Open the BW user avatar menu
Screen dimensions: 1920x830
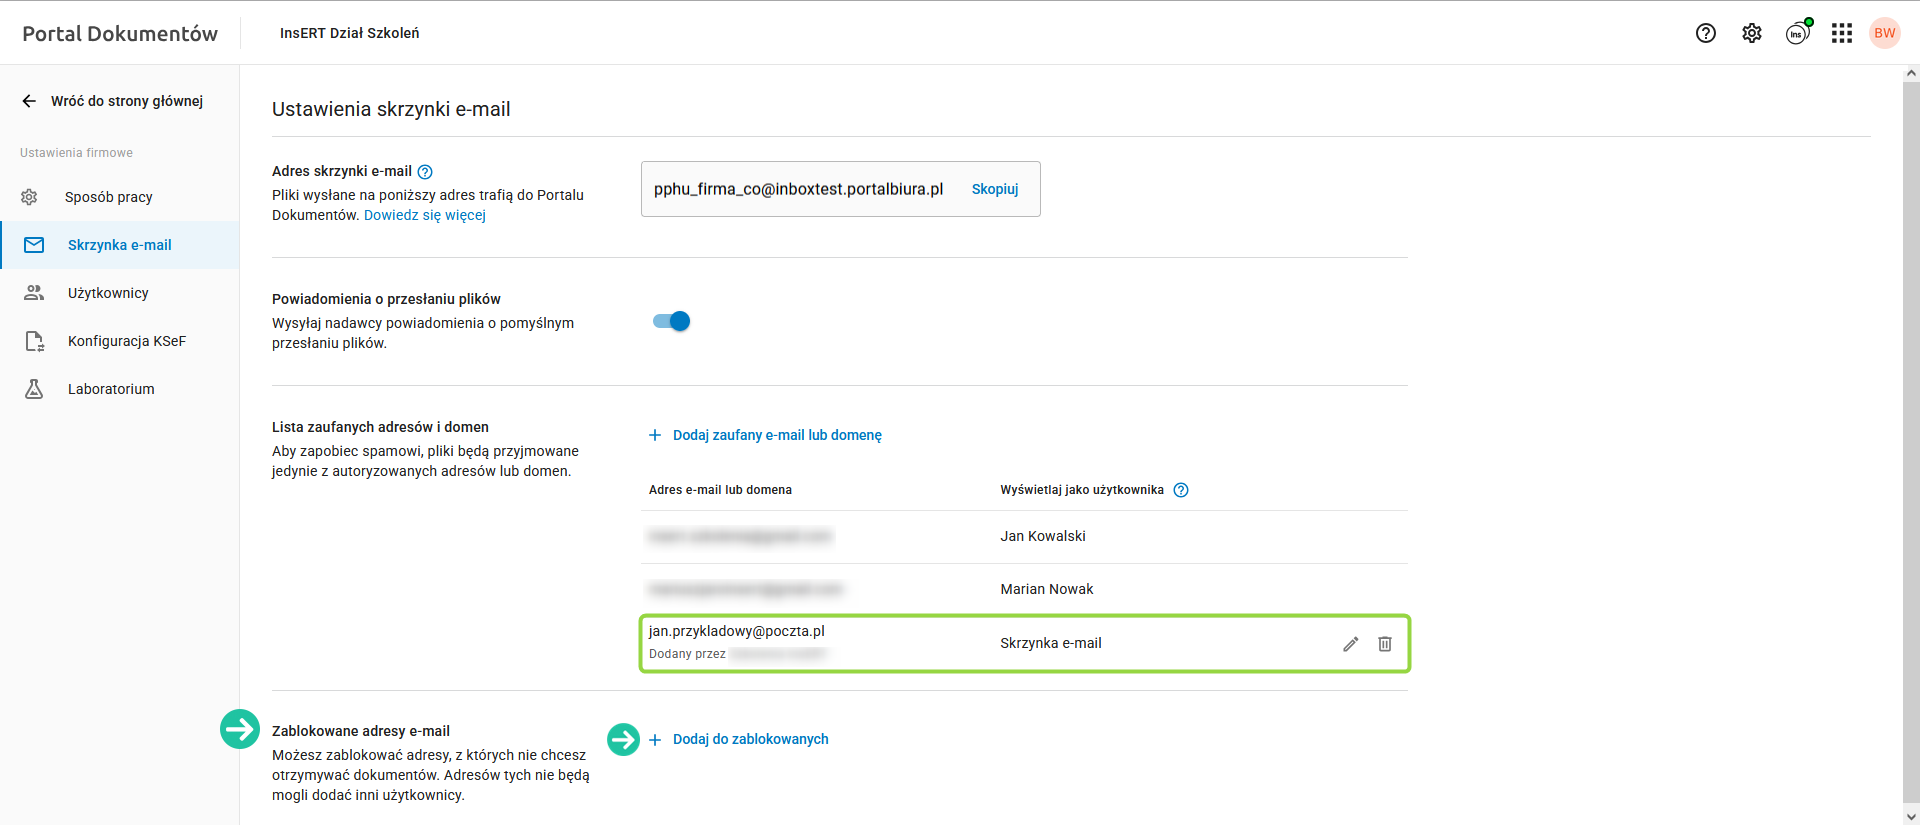[x=1885, y=33]
